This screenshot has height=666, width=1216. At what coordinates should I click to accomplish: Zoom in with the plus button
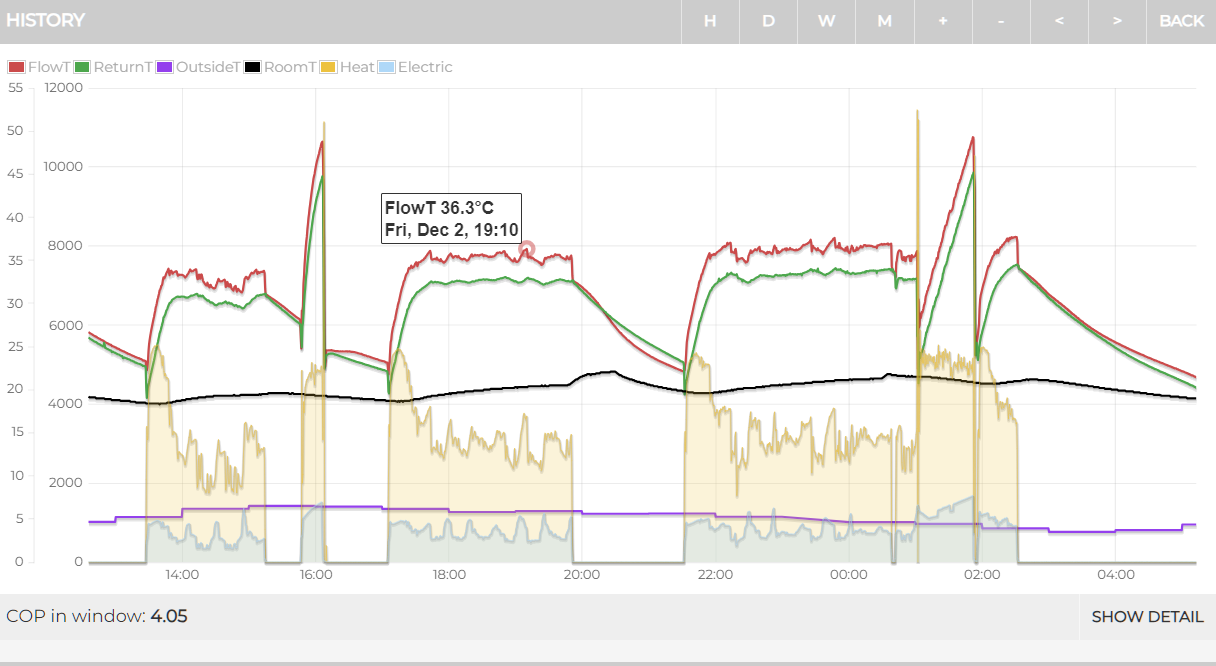pos(942,21)
